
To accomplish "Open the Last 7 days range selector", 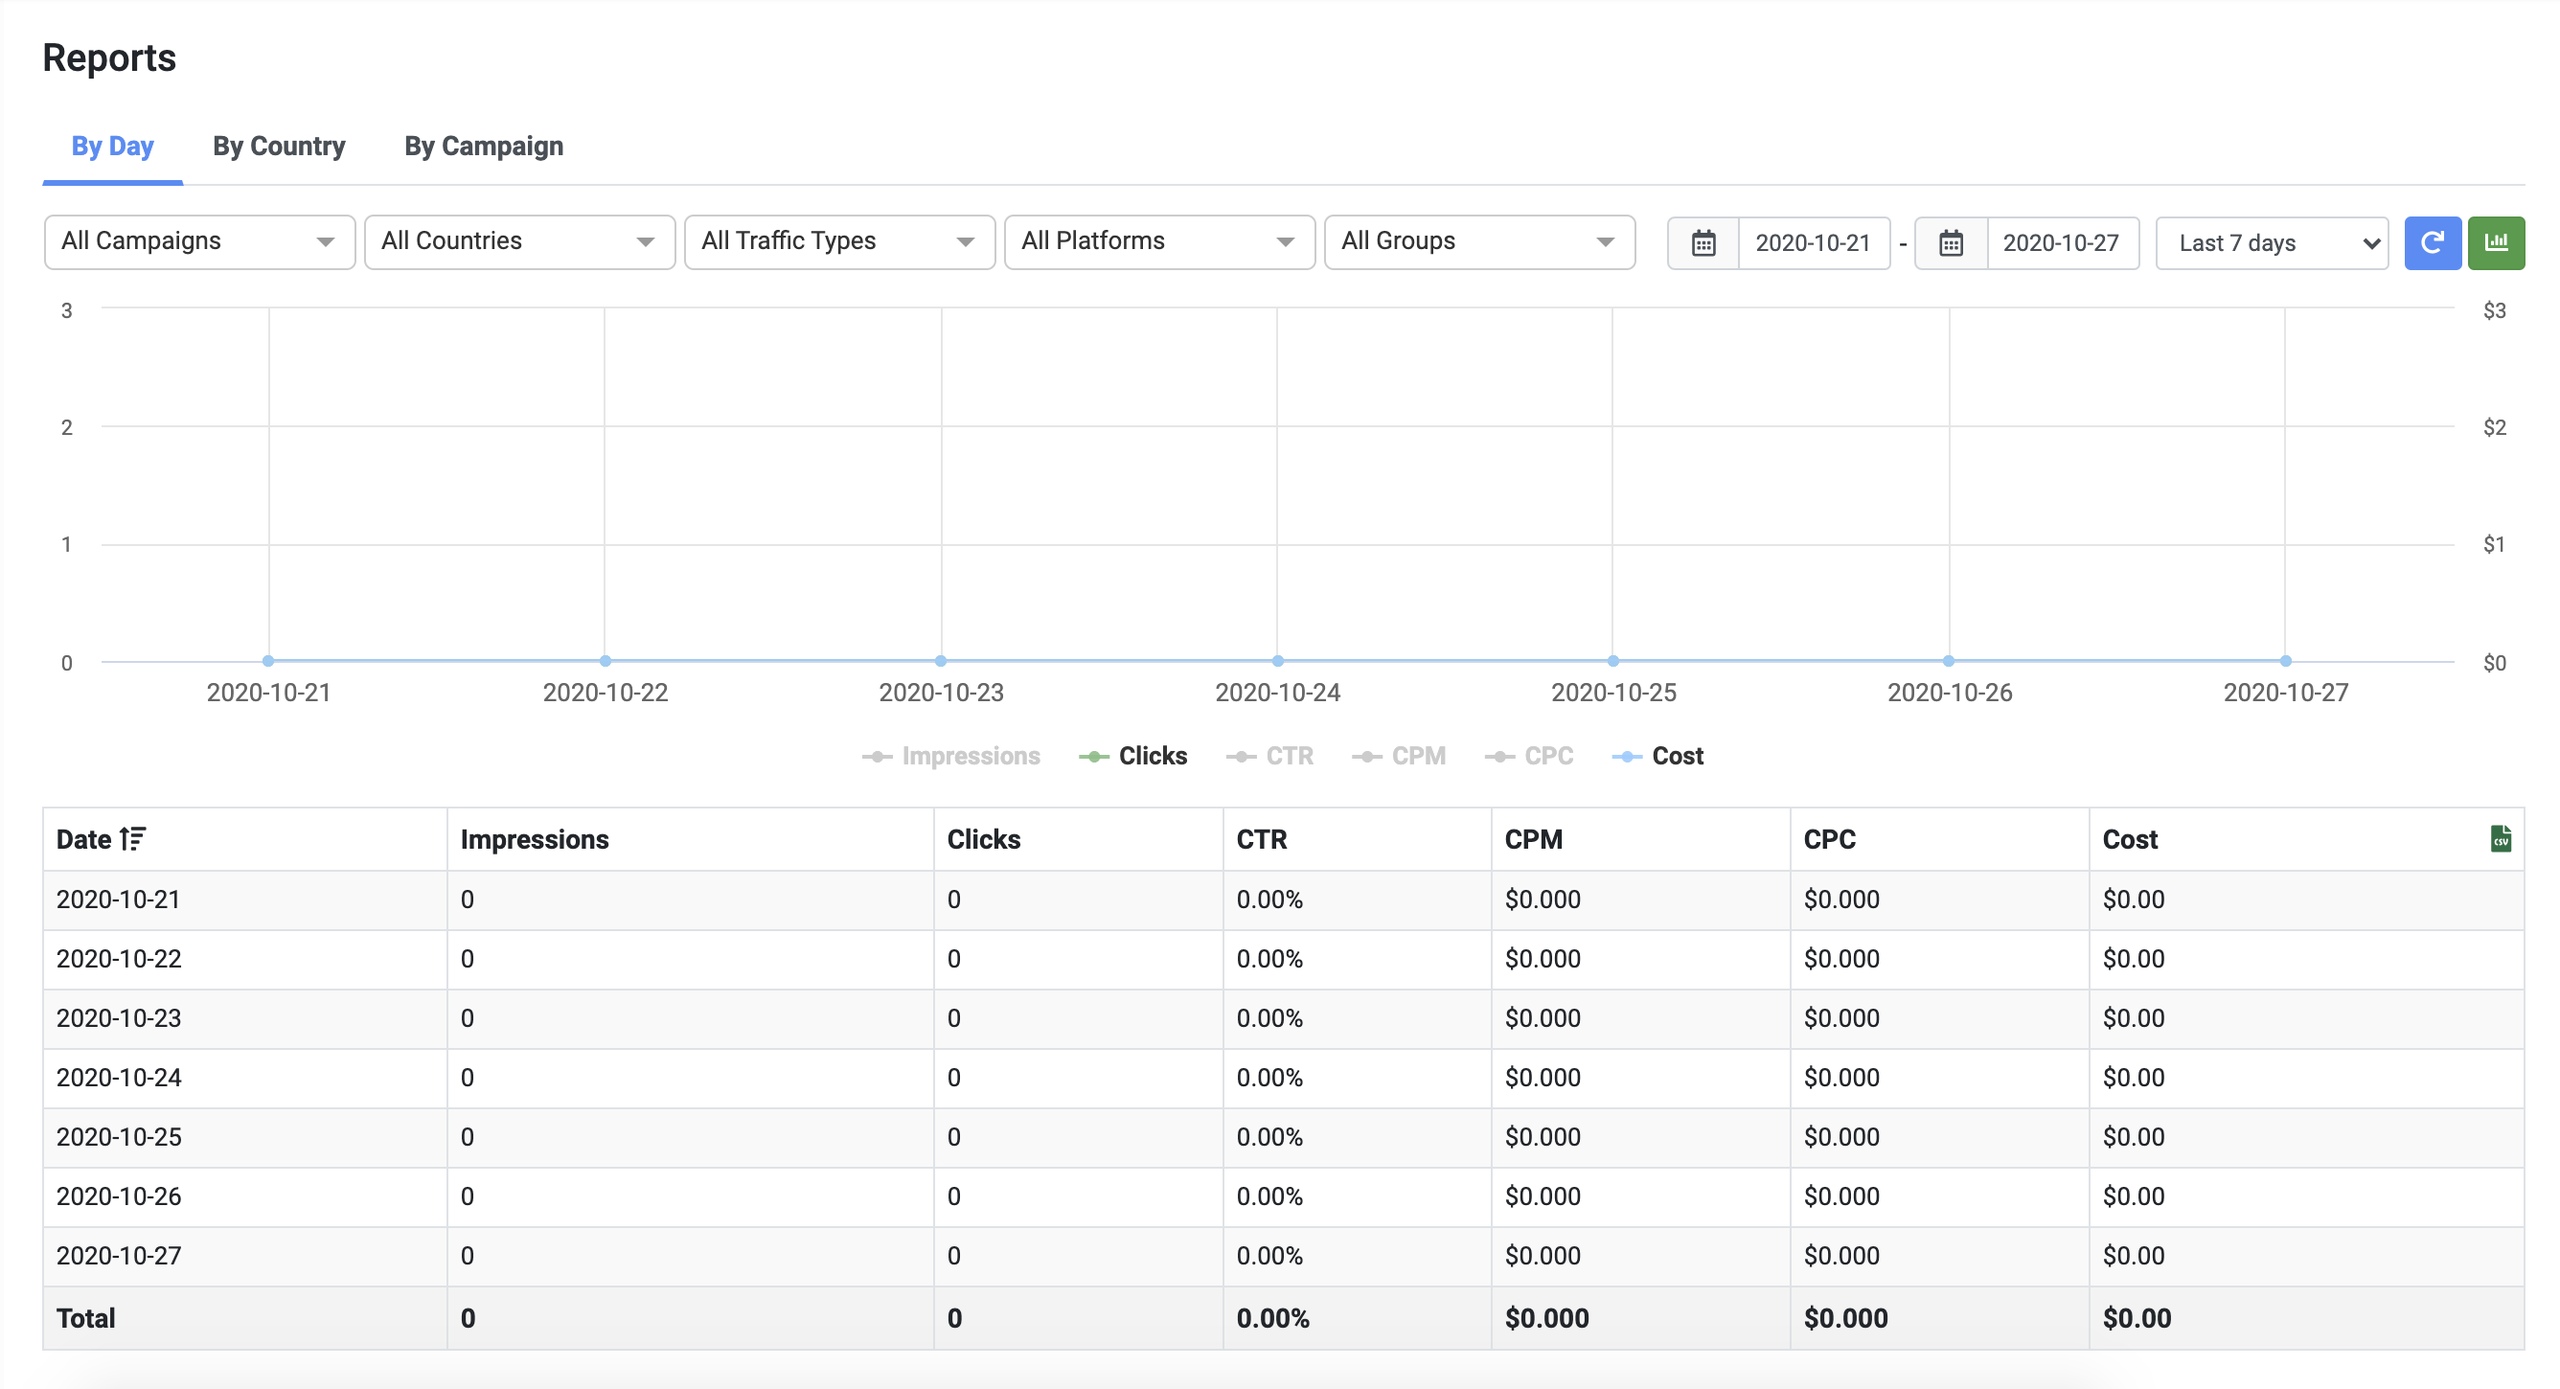I will click(2271, 243).
